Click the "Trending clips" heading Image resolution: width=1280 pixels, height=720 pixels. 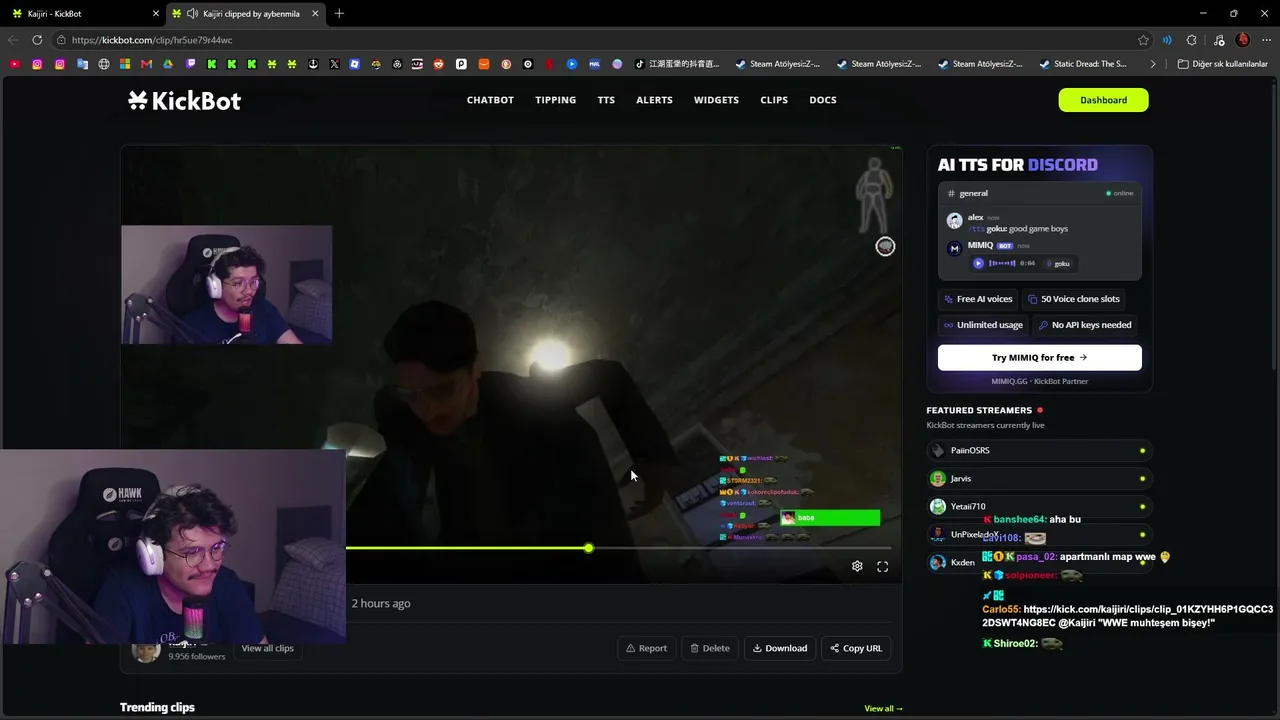click(x=157, y=707)
